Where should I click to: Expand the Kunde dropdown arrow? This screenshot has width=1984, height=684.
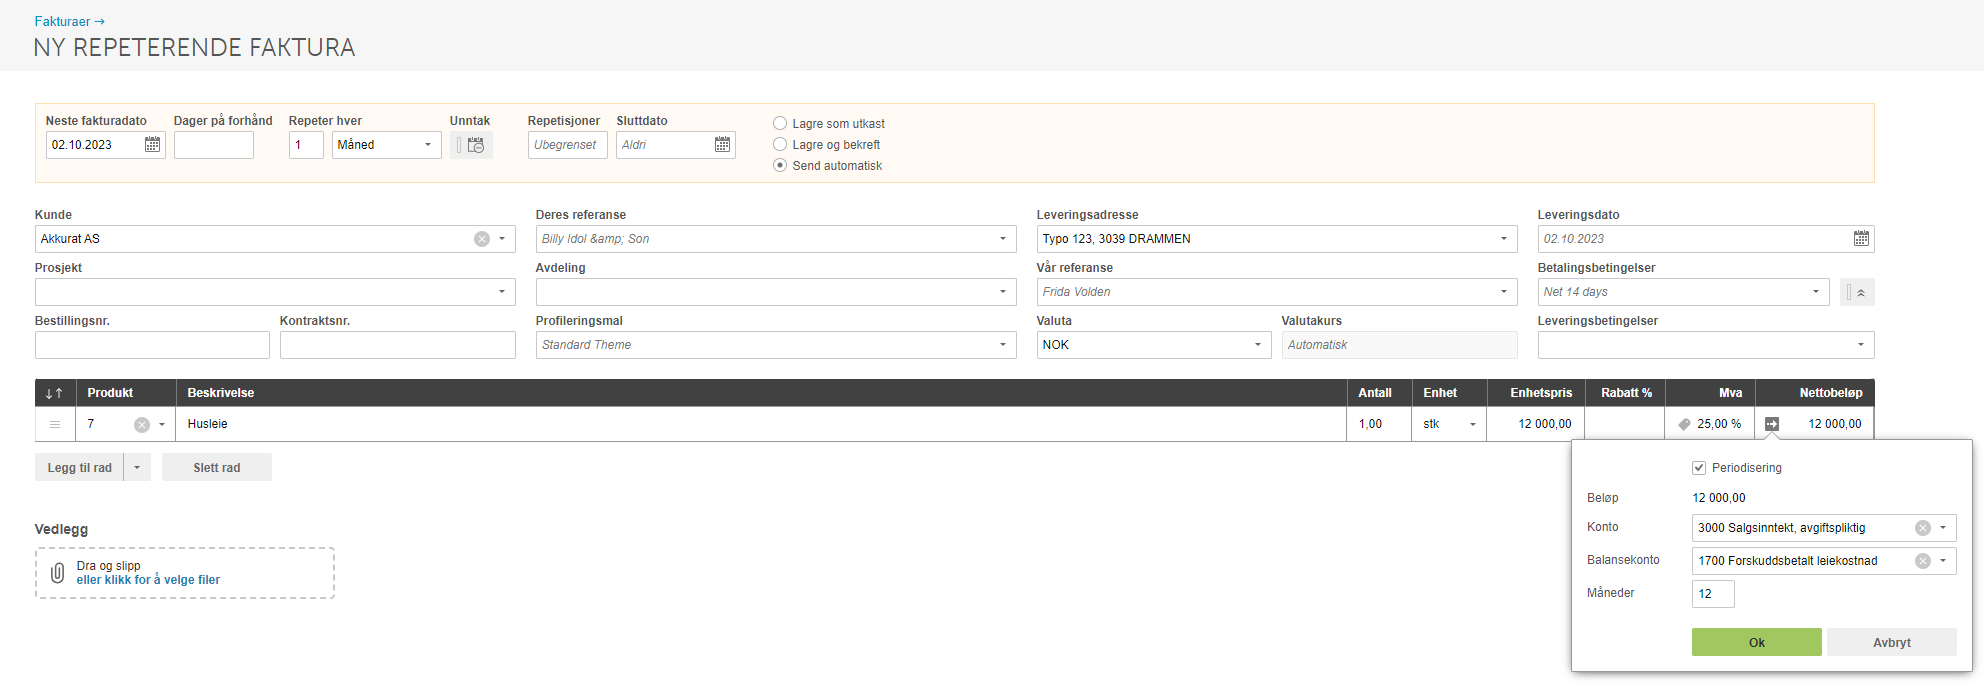tap(502, 239)
